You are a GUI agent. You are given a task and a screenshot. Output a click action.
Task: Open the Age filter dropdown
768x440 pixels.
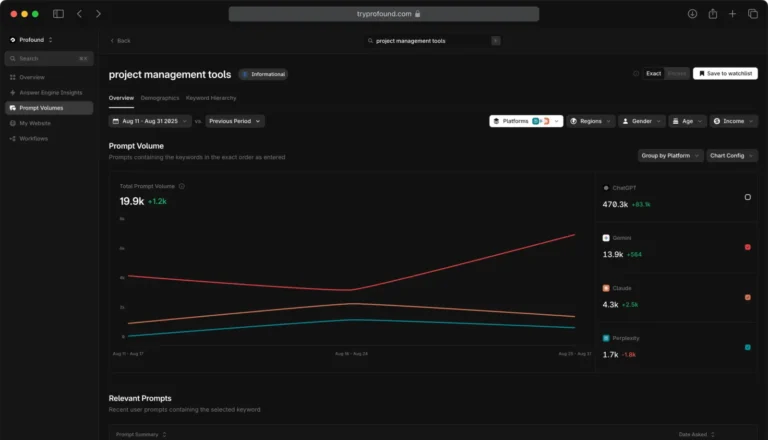point(687,121)
